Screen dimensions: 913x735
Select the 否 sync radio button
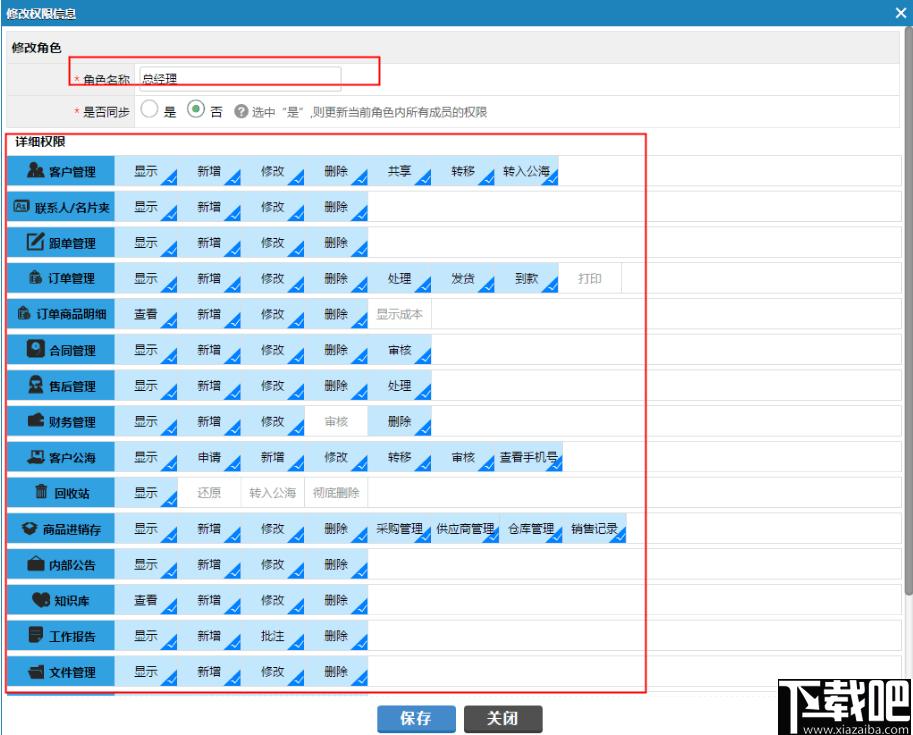tap(196, 109)
